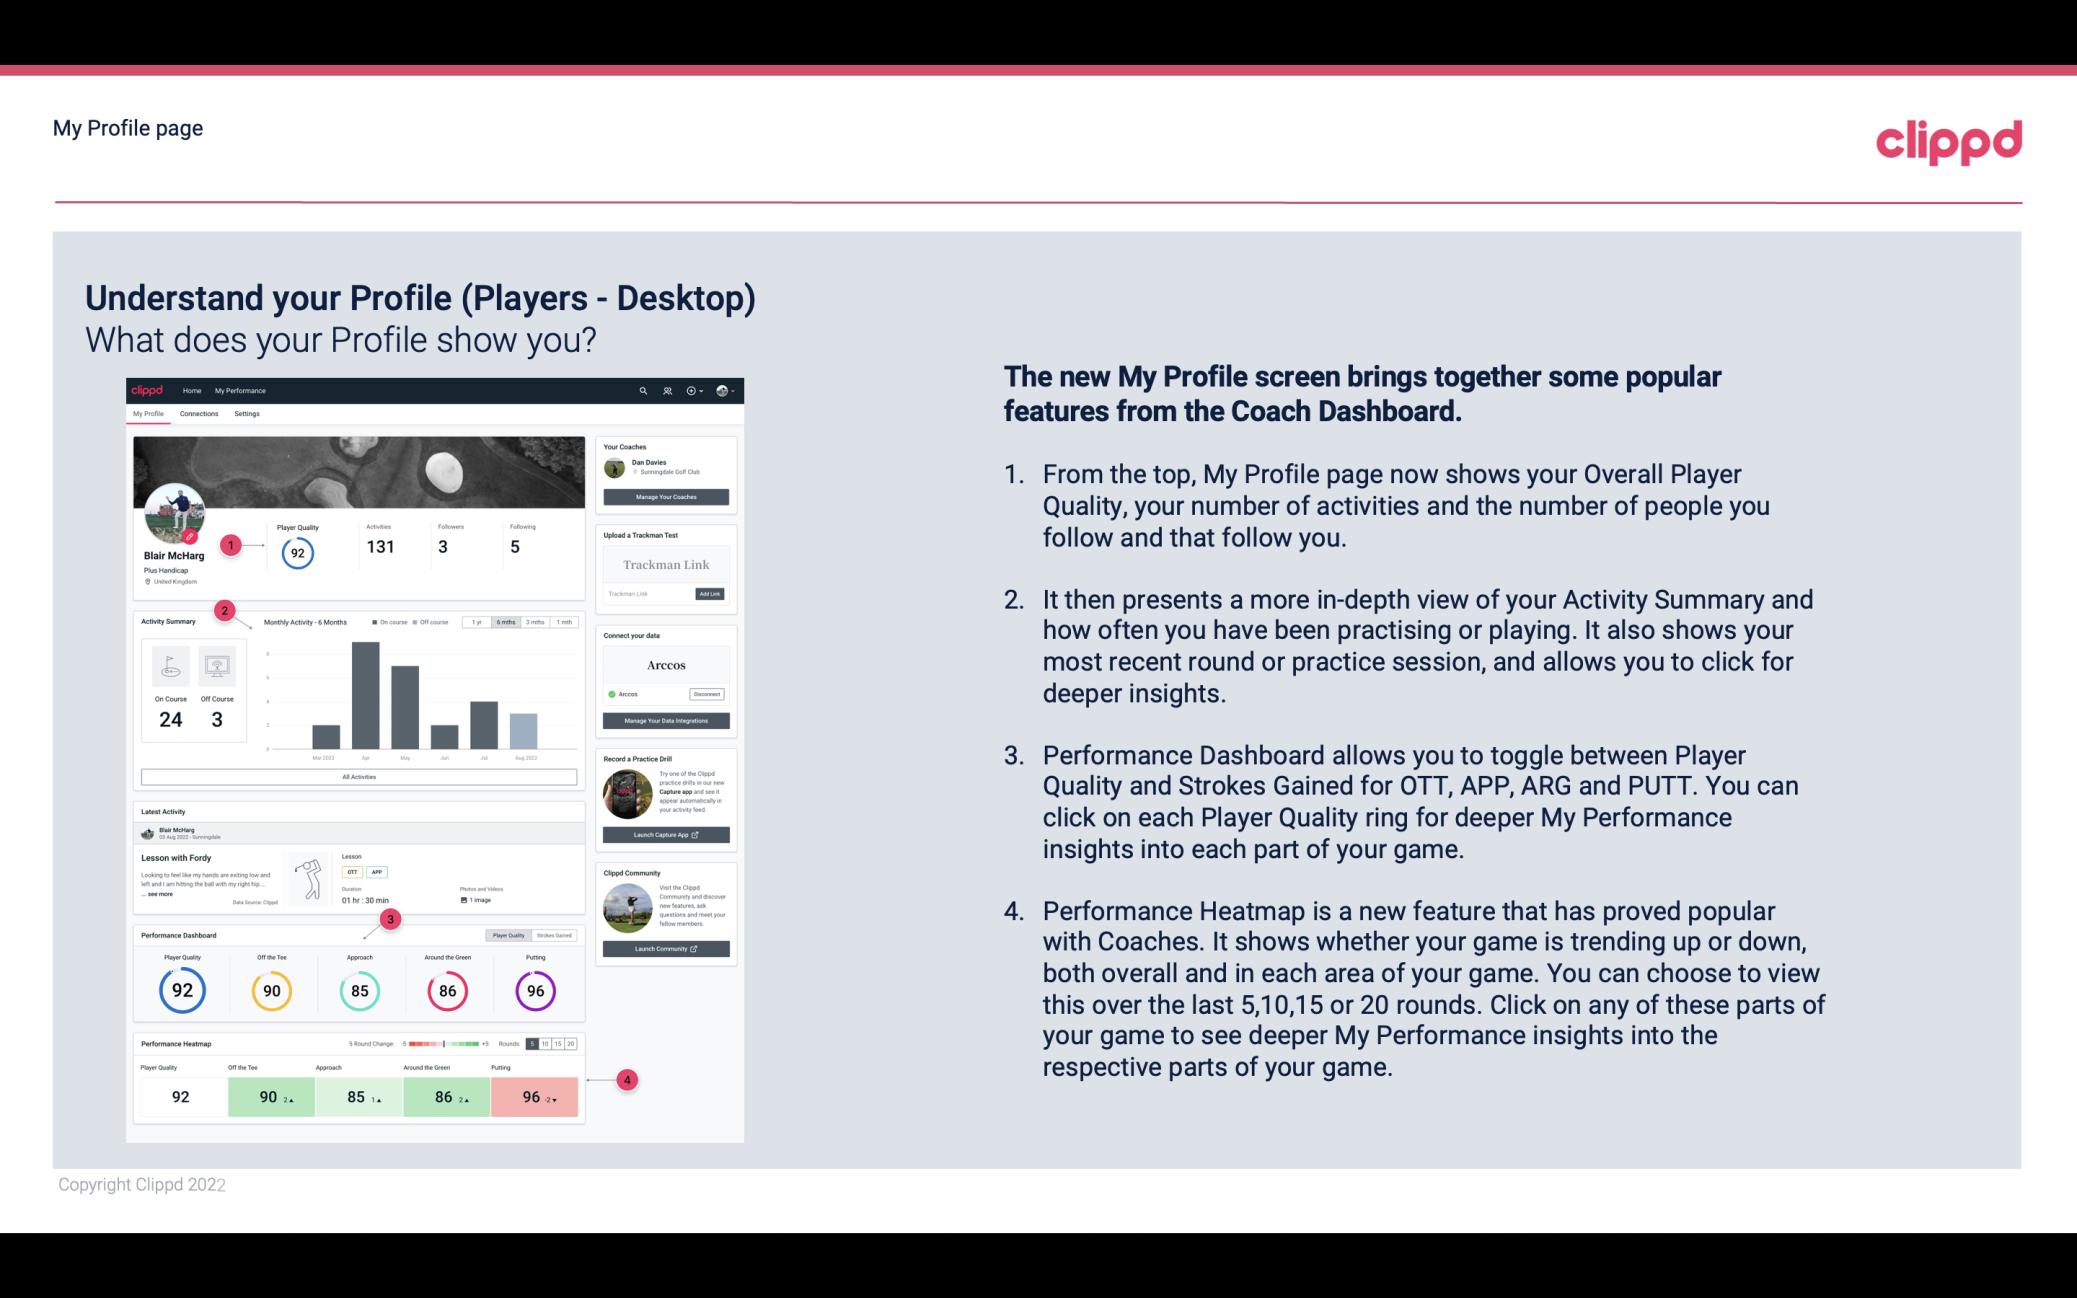
Task: Expand the All Activities dropdown
Action: tap(359, 776)
